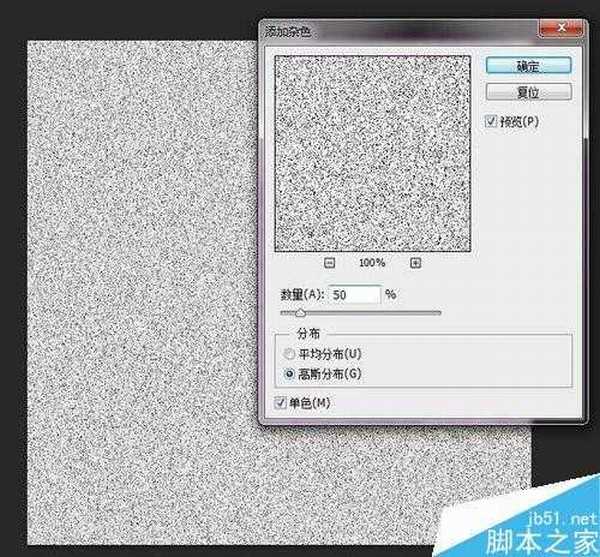600x557 pixels.
Task: Zoom in the noise preview with plus button
Action: coord(416,263)
